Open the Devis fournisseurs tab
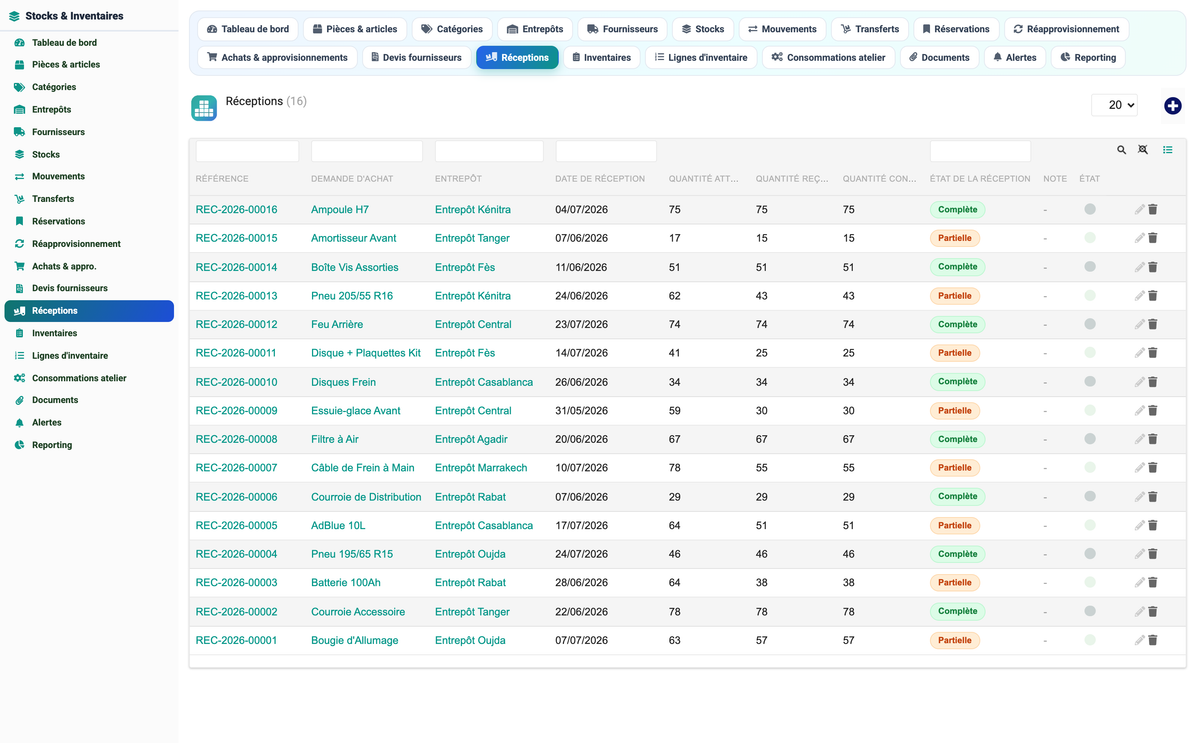1200x743 pixels. [x=416, y=58]
